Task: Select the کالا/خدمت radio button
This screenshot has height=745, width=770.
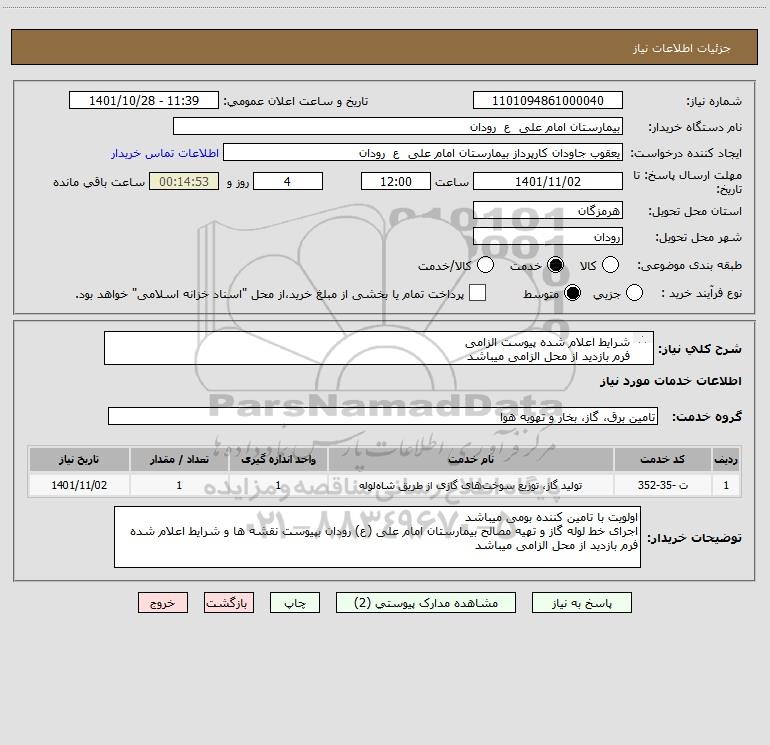Action: (485, 265)
